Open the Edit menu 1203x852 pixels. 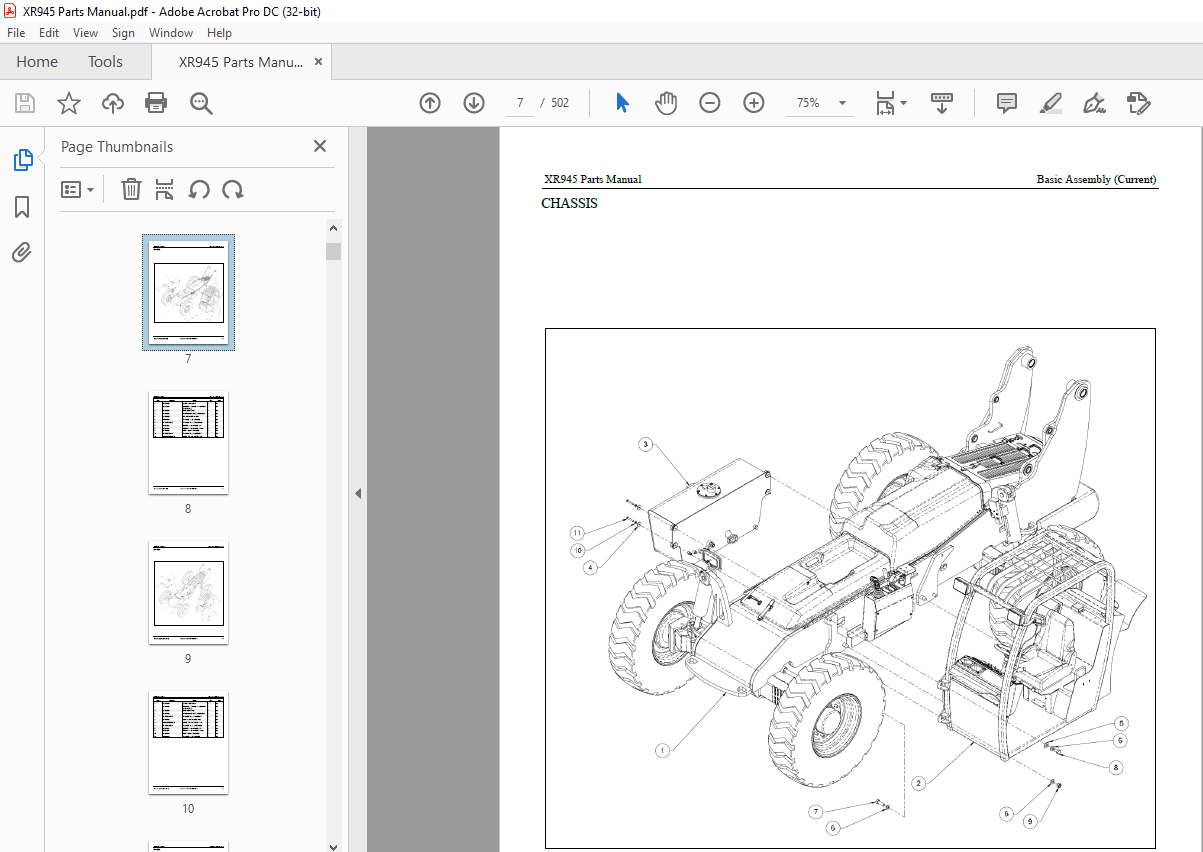(x=49, y=33)
